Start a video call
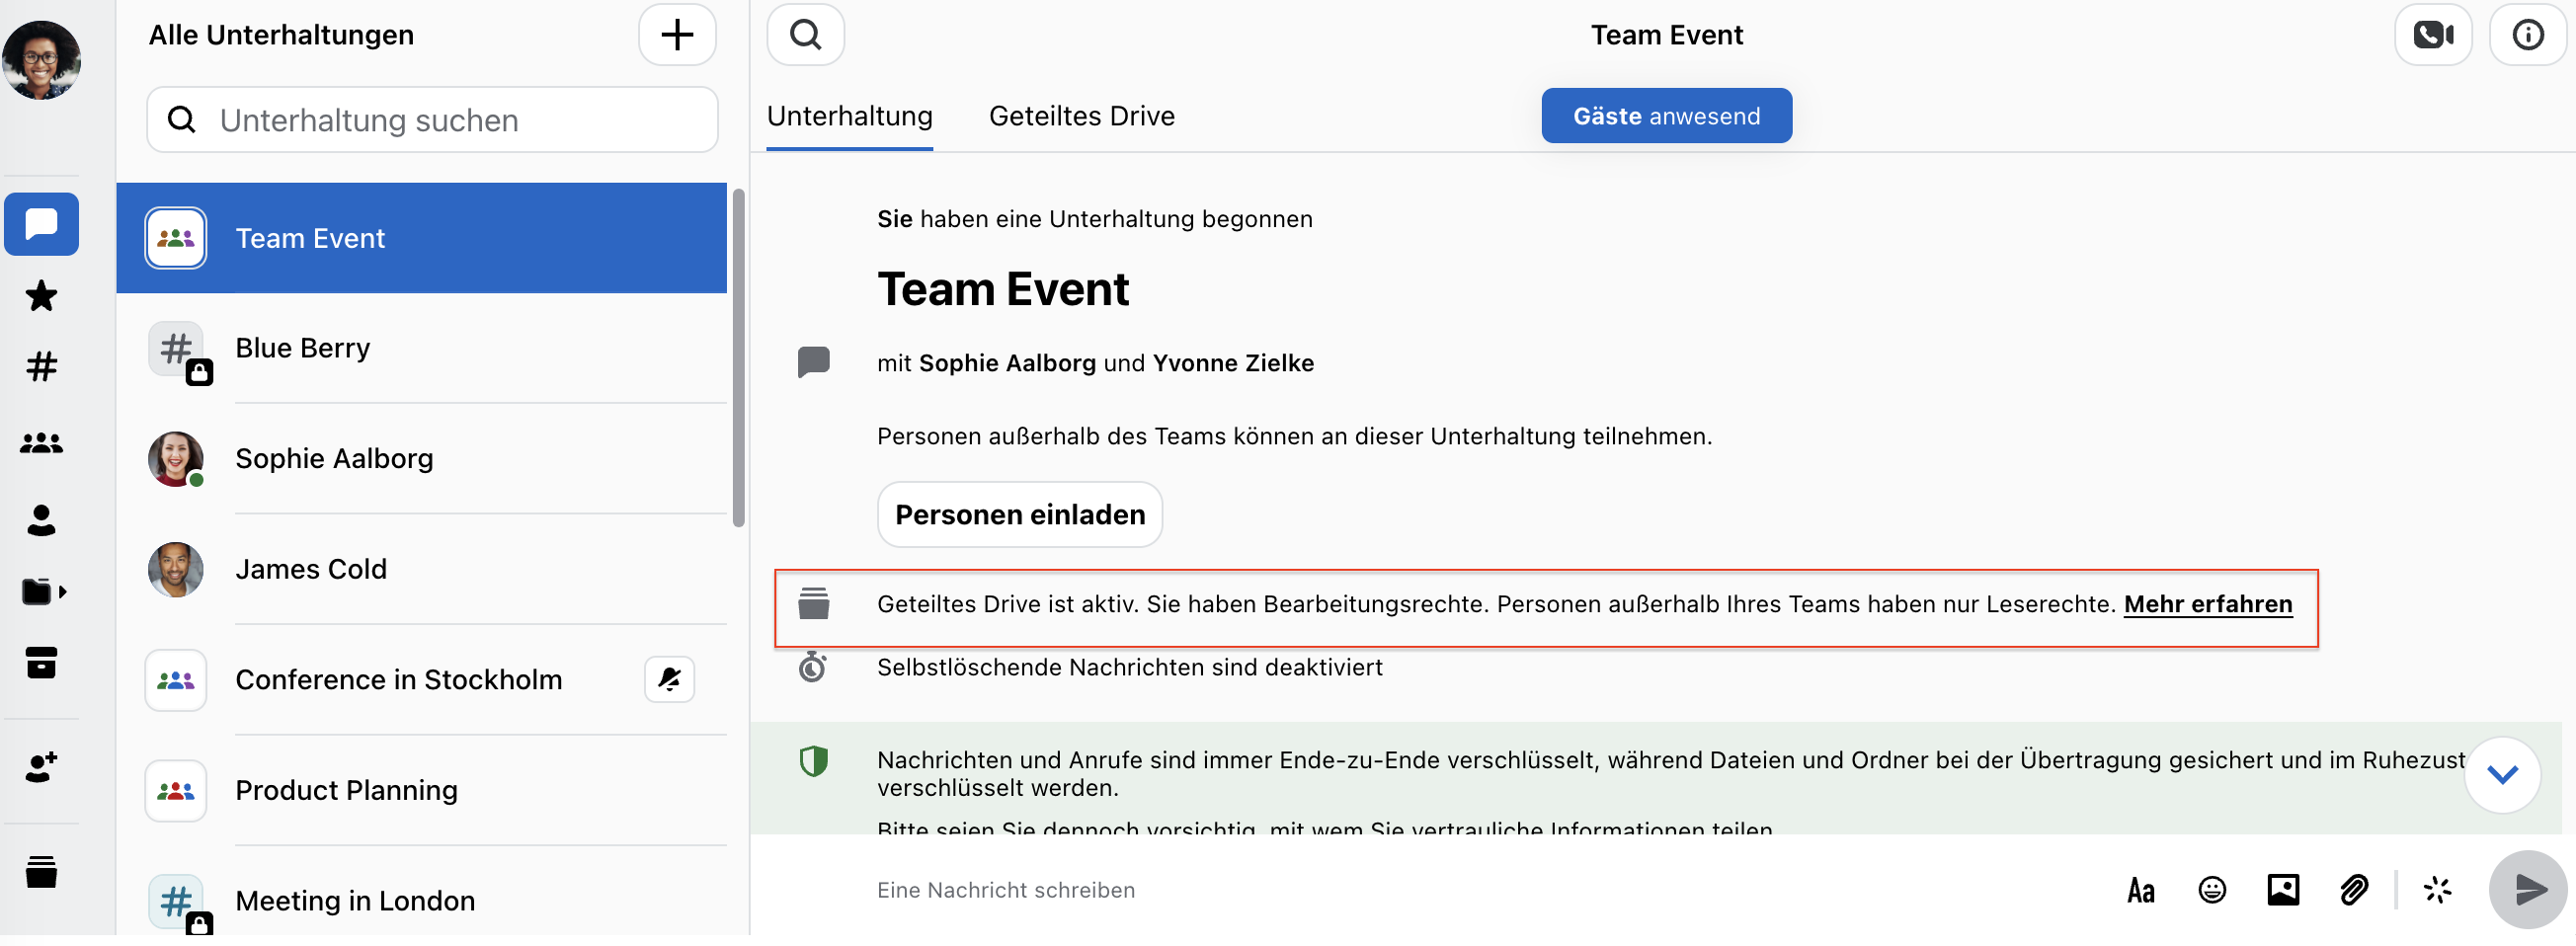Image resolution: width=2576 pixels, height=946 pixels. coord(2432,35)
